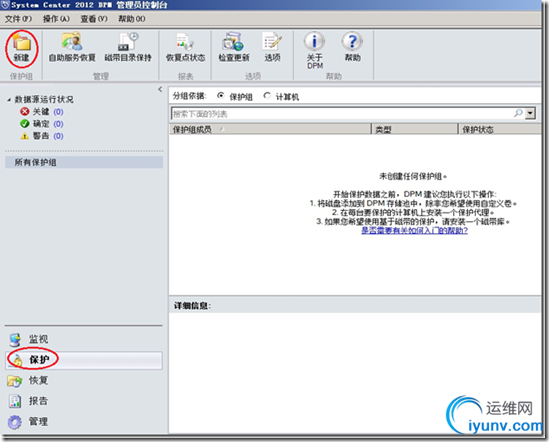Click the 警告 (0) count link
The width and height of the screenshot is (549, 442).
pos(58,136)
